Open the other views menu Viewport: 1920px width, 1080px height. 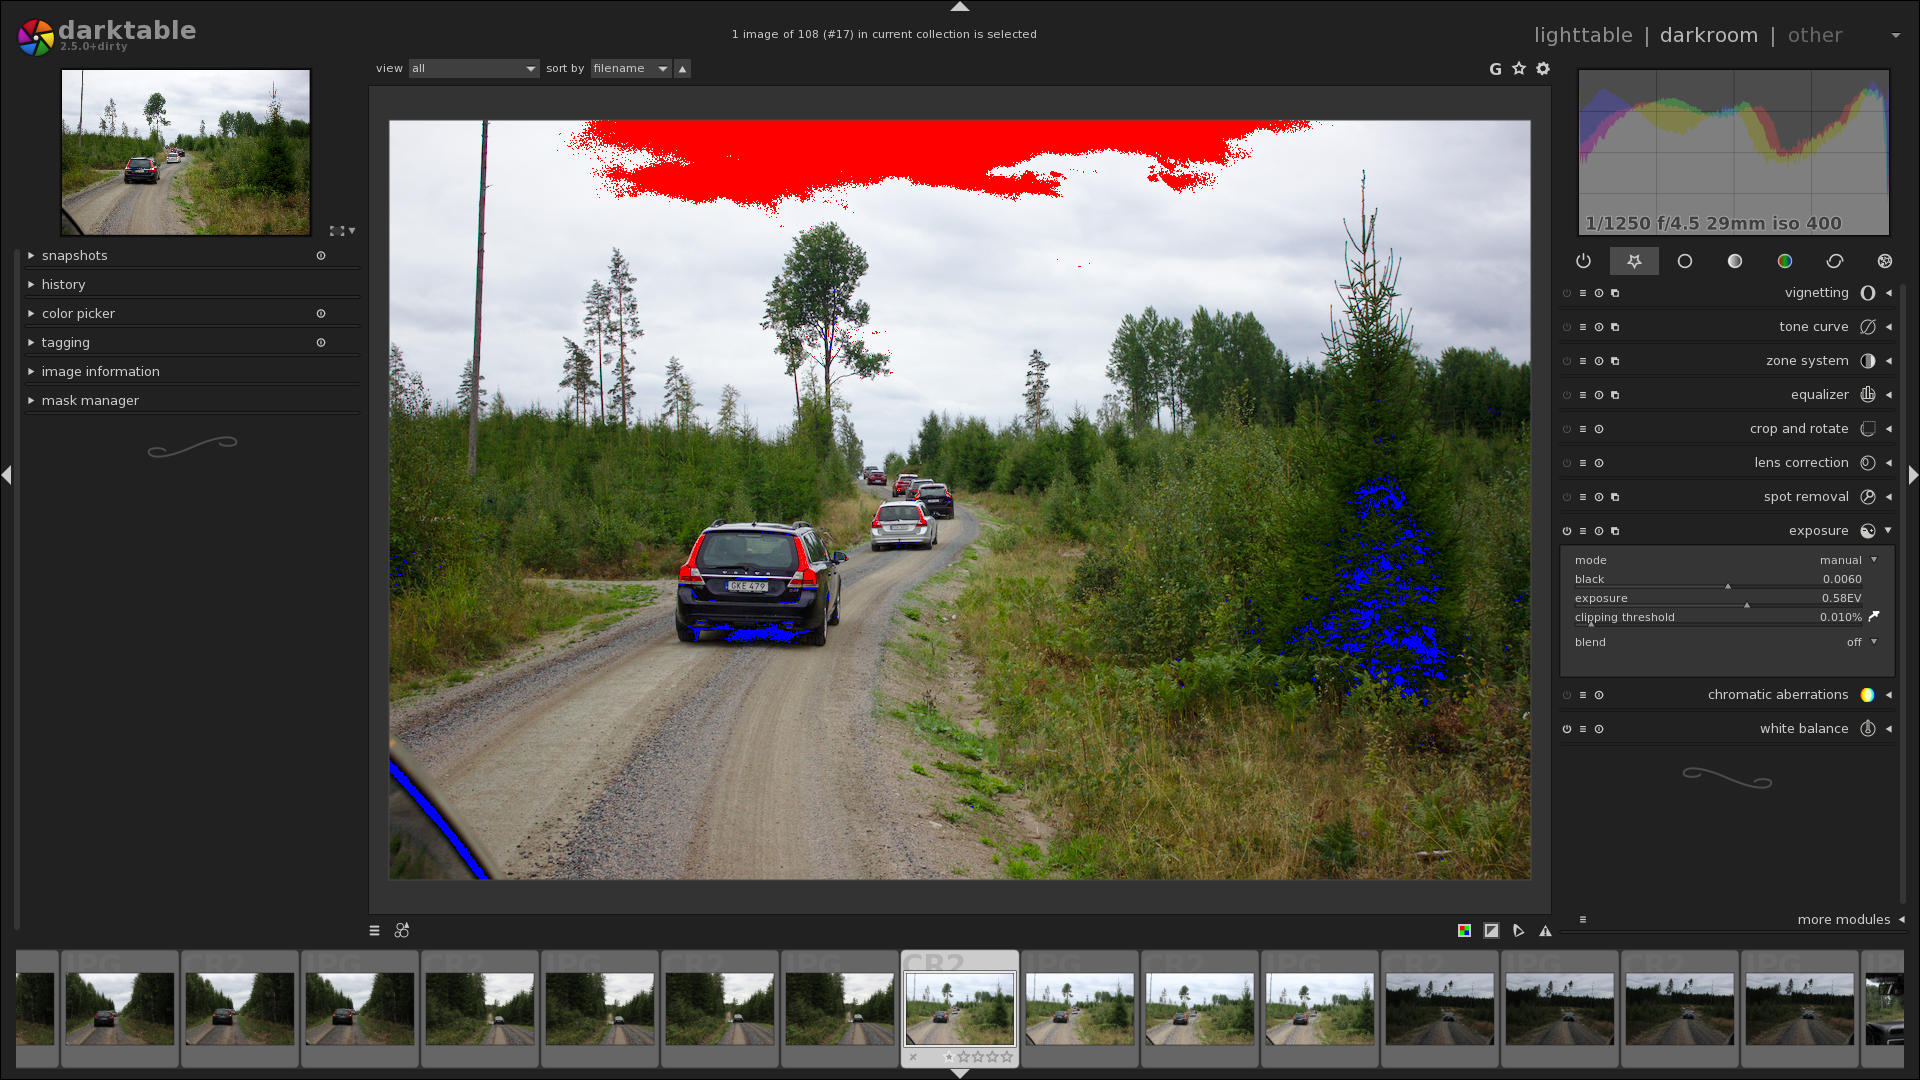[1814, 35]
